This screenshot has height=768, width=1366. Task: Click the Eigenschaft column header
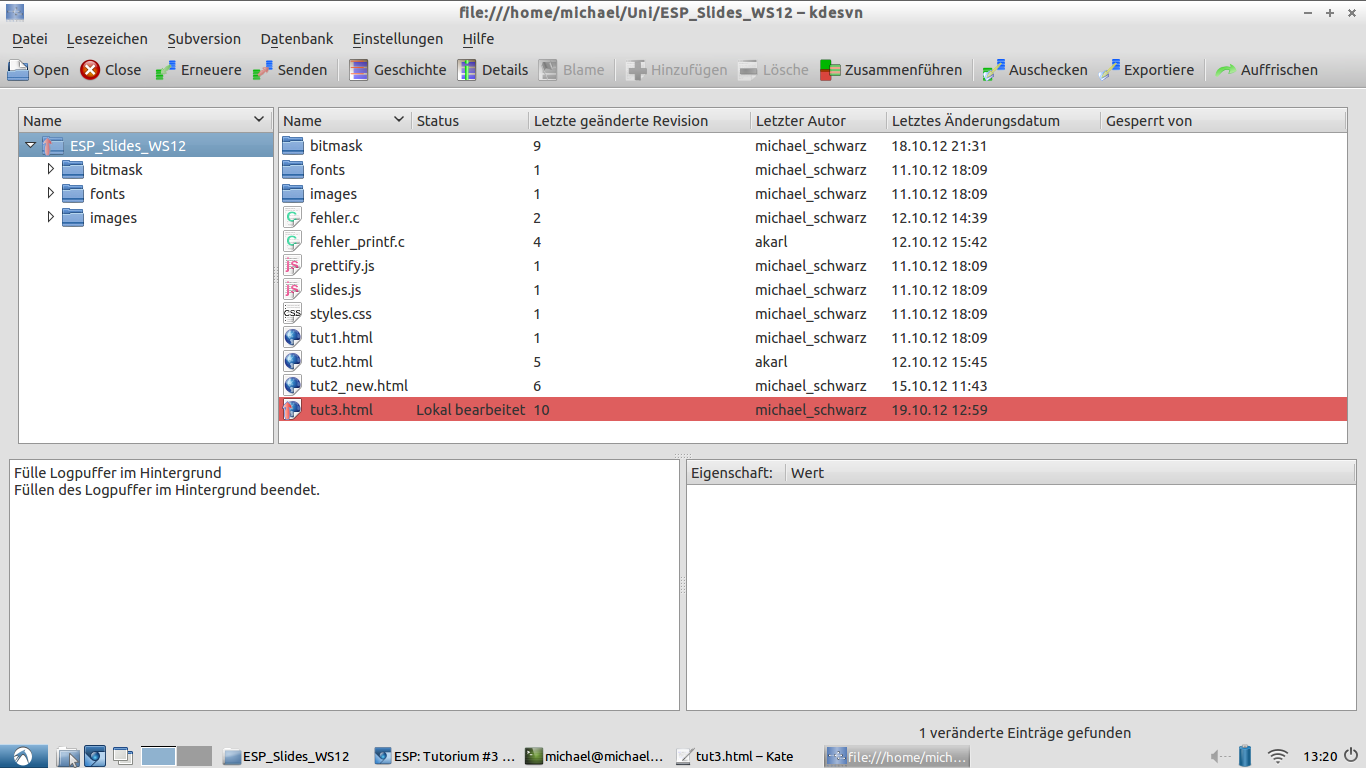[x=735, y=473]
